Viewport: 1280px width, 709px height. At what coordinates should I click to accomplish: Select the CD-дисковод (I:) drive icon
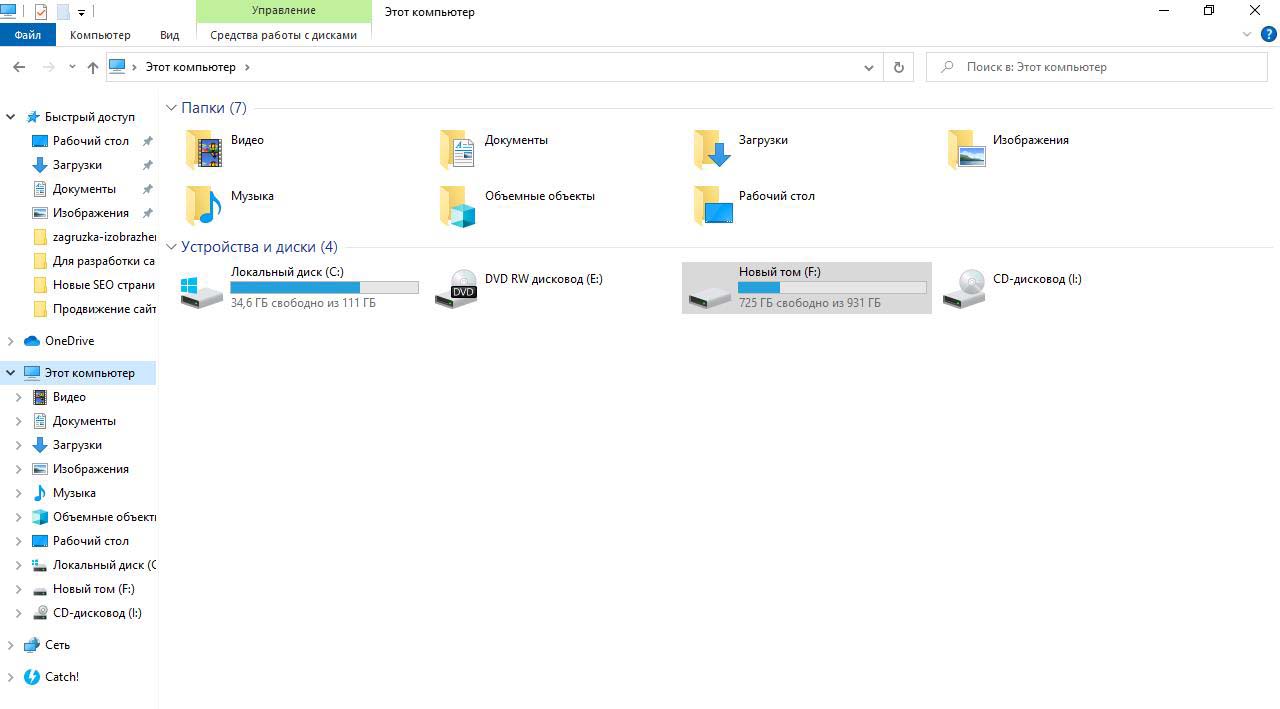point(965,288)
